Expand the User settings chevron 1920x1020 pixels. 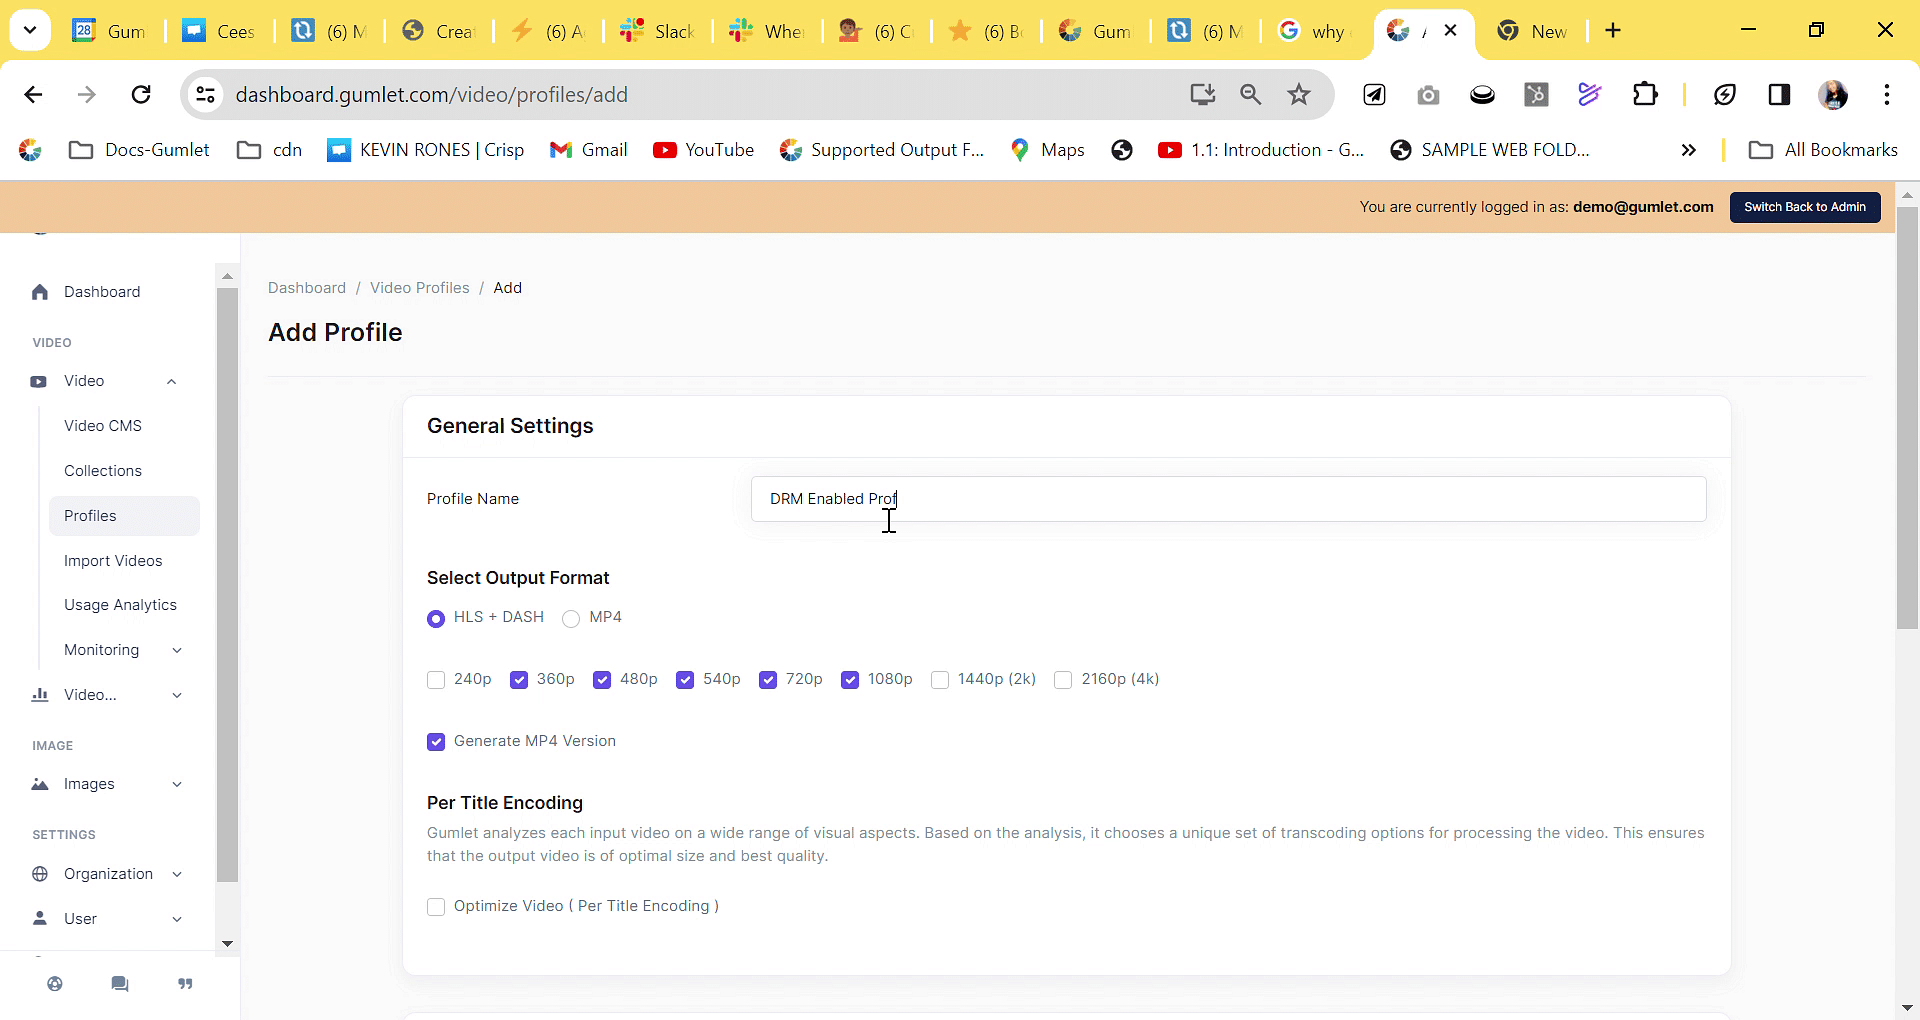pos(177,919)
